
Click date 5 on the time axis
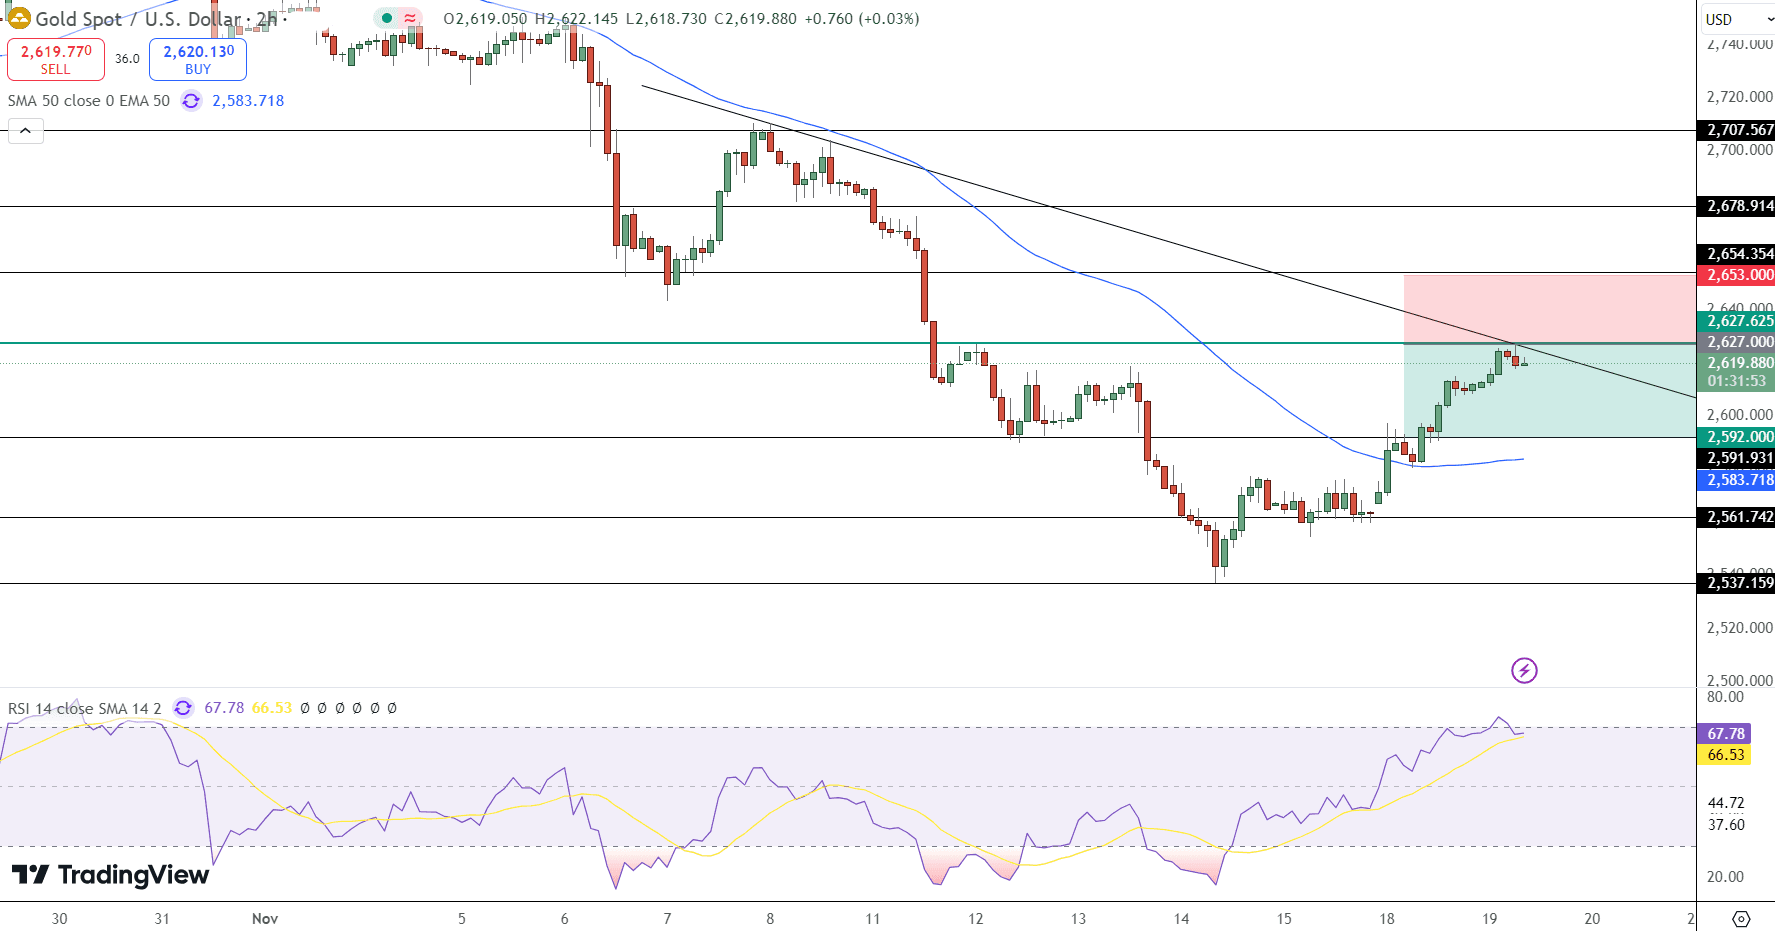pos(462,918)
